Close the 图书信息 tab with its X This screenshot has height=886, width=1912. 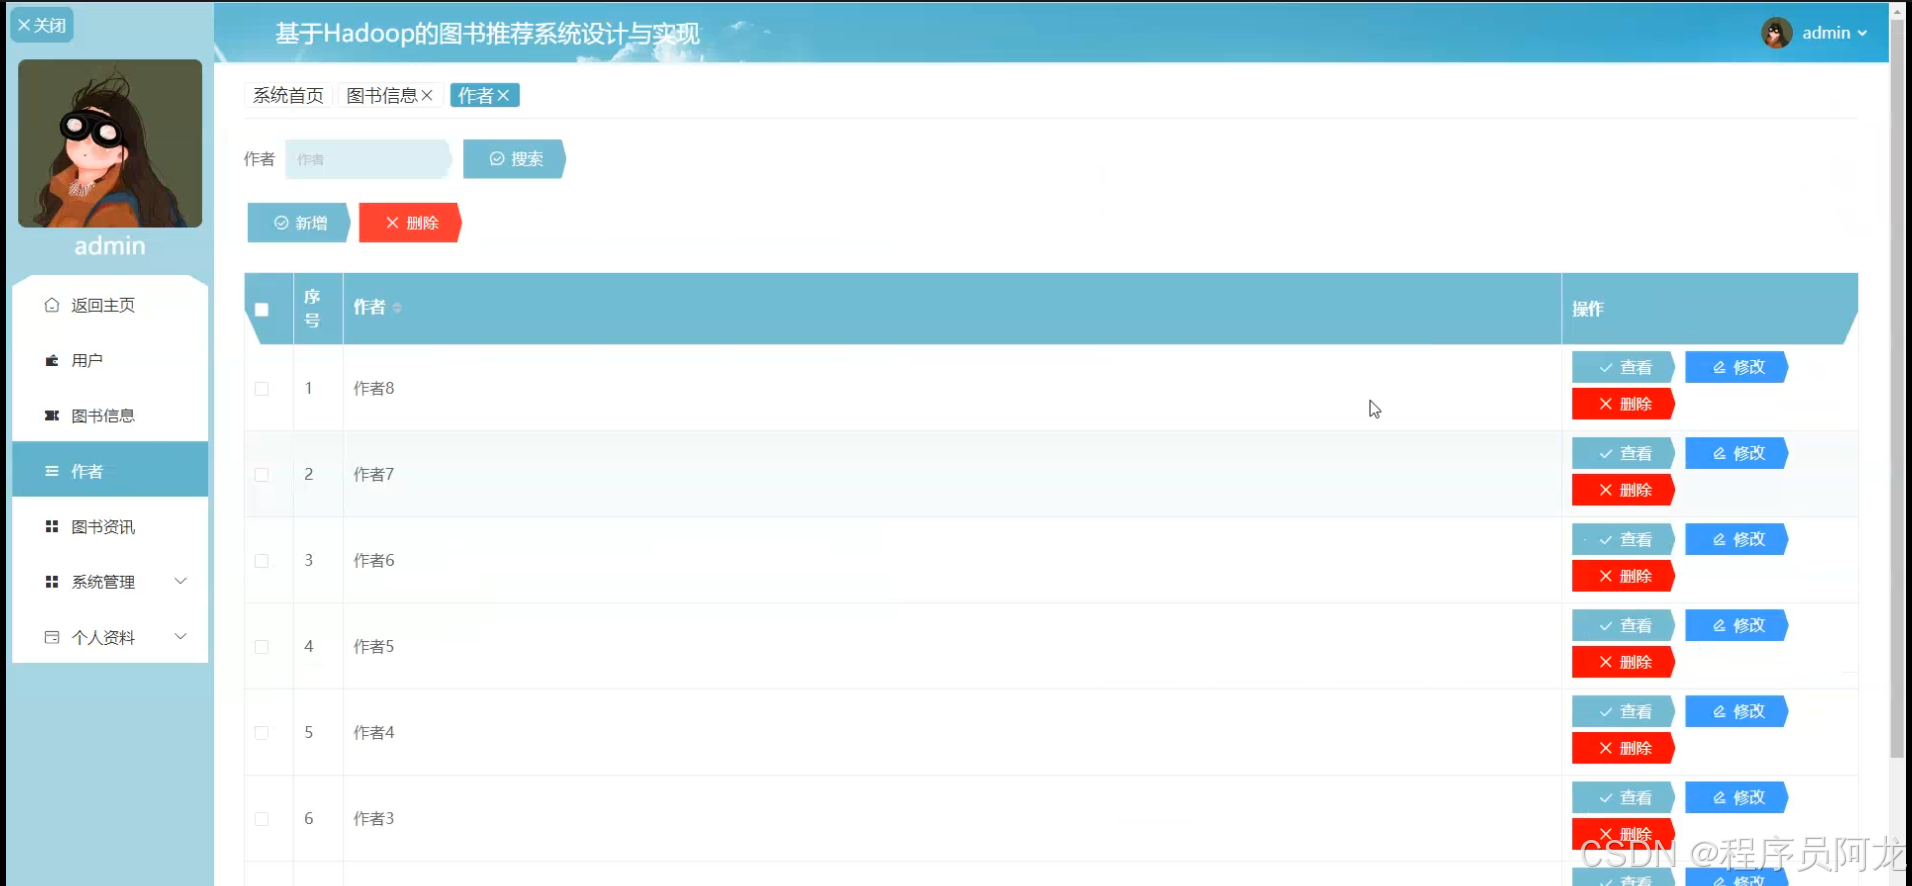(x=427, y=95)
